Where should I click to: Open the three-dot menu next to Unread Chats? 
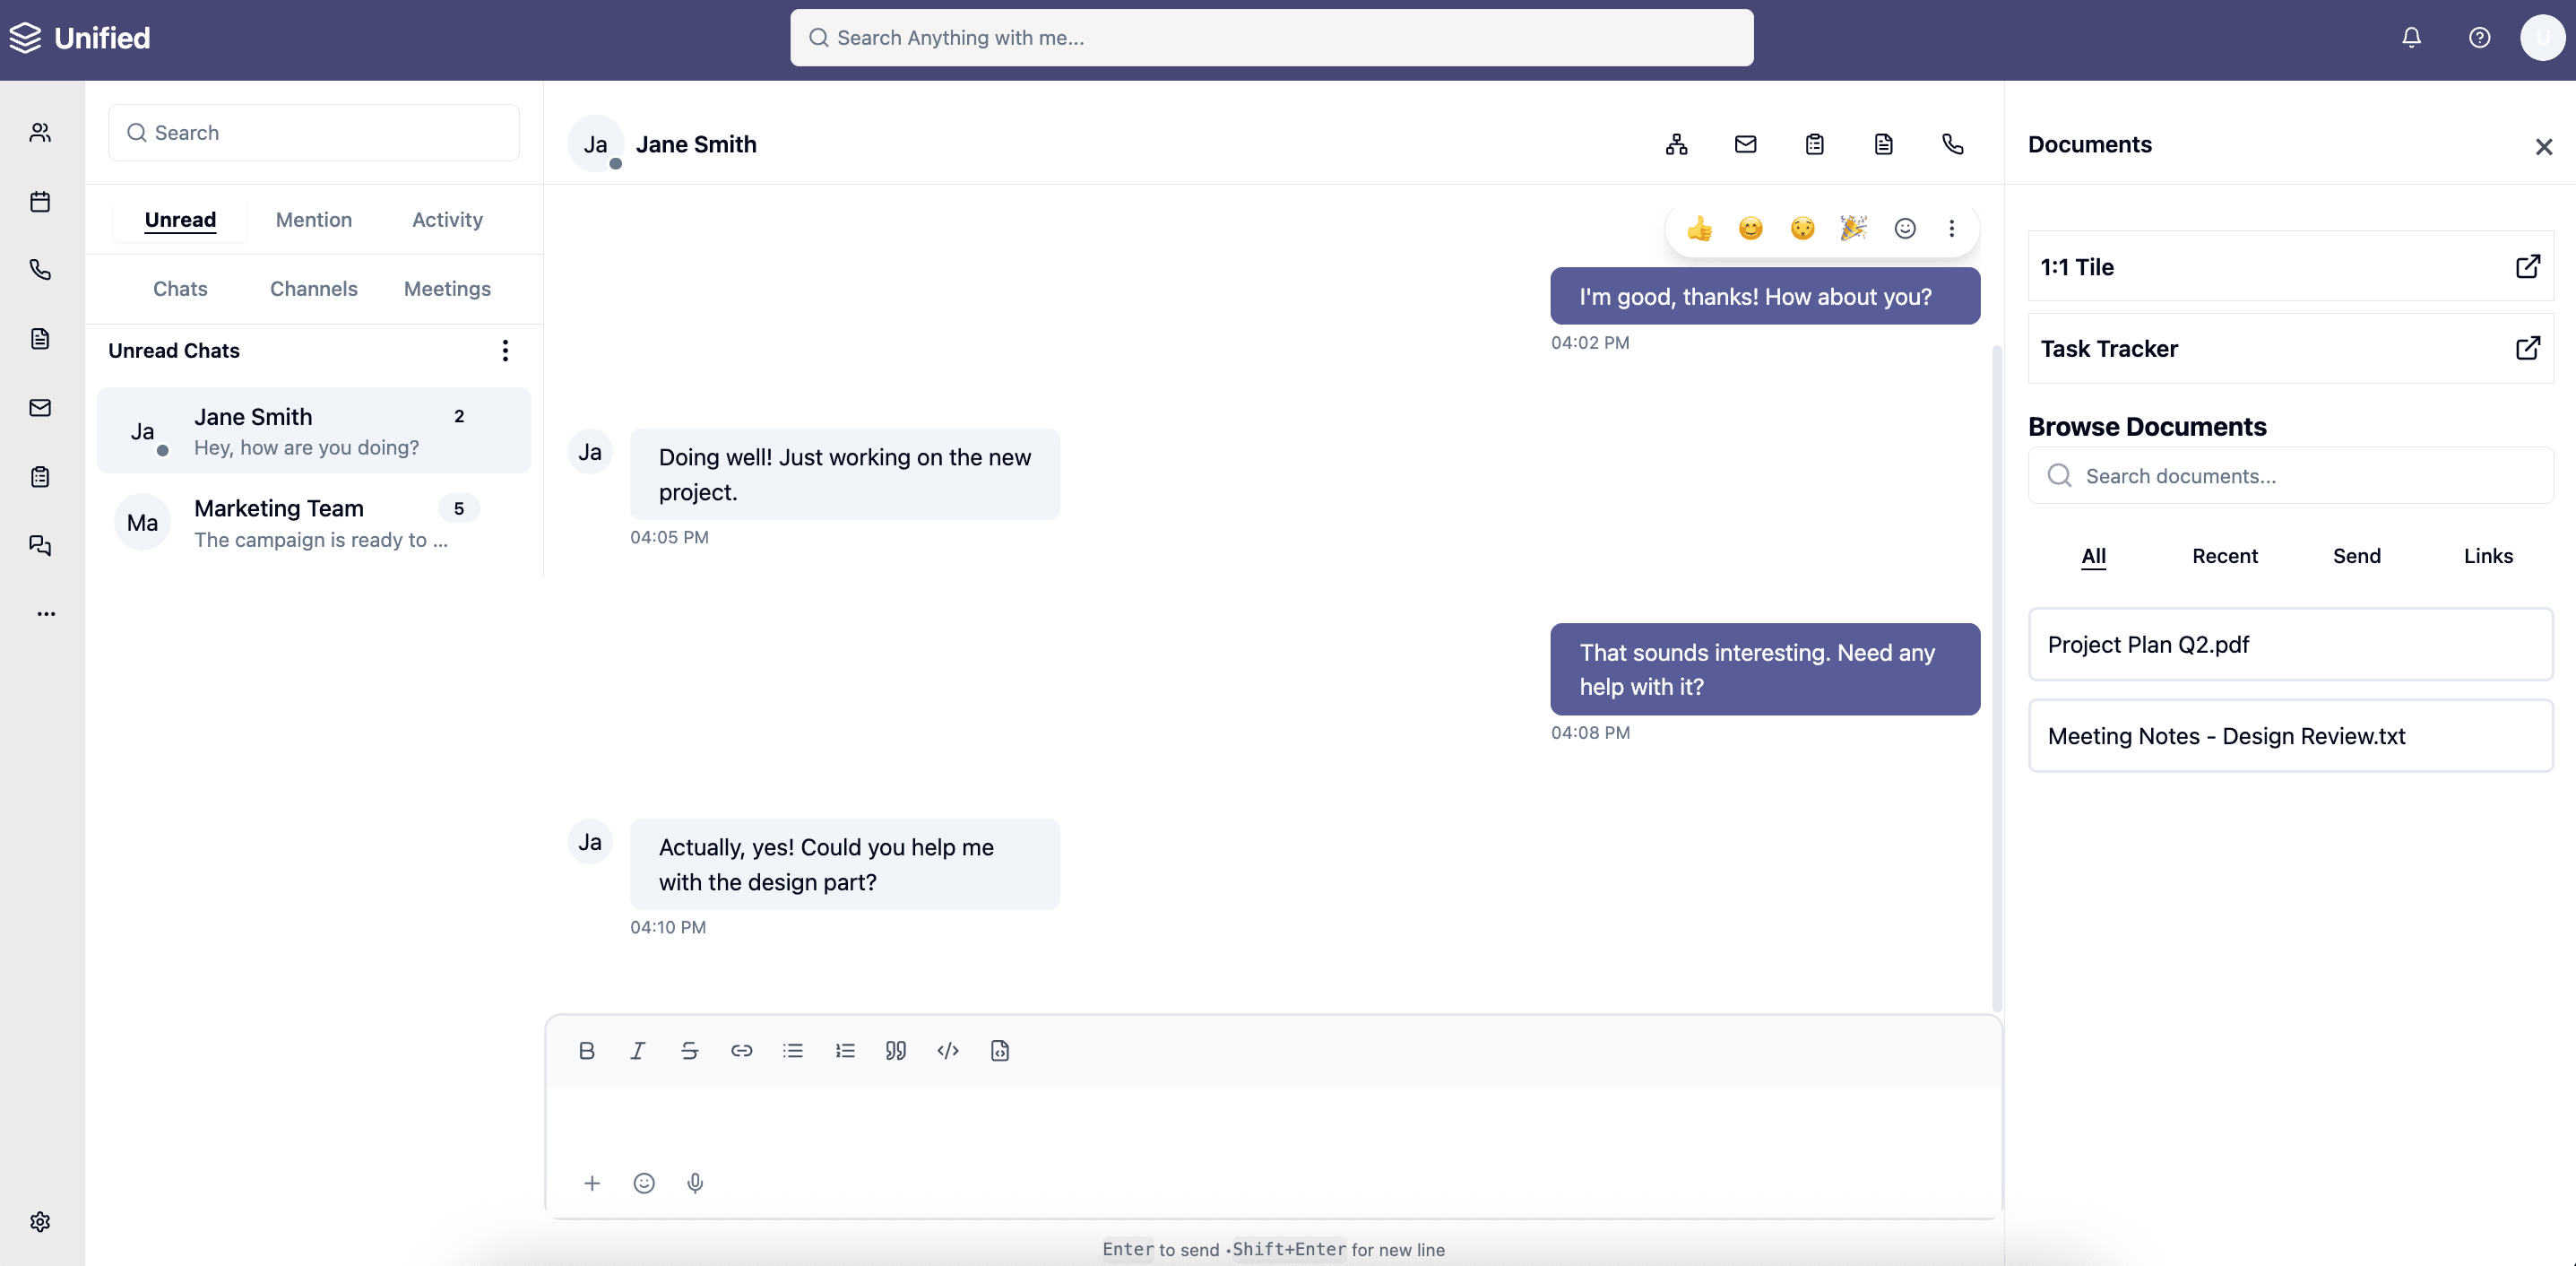(505, 350)
